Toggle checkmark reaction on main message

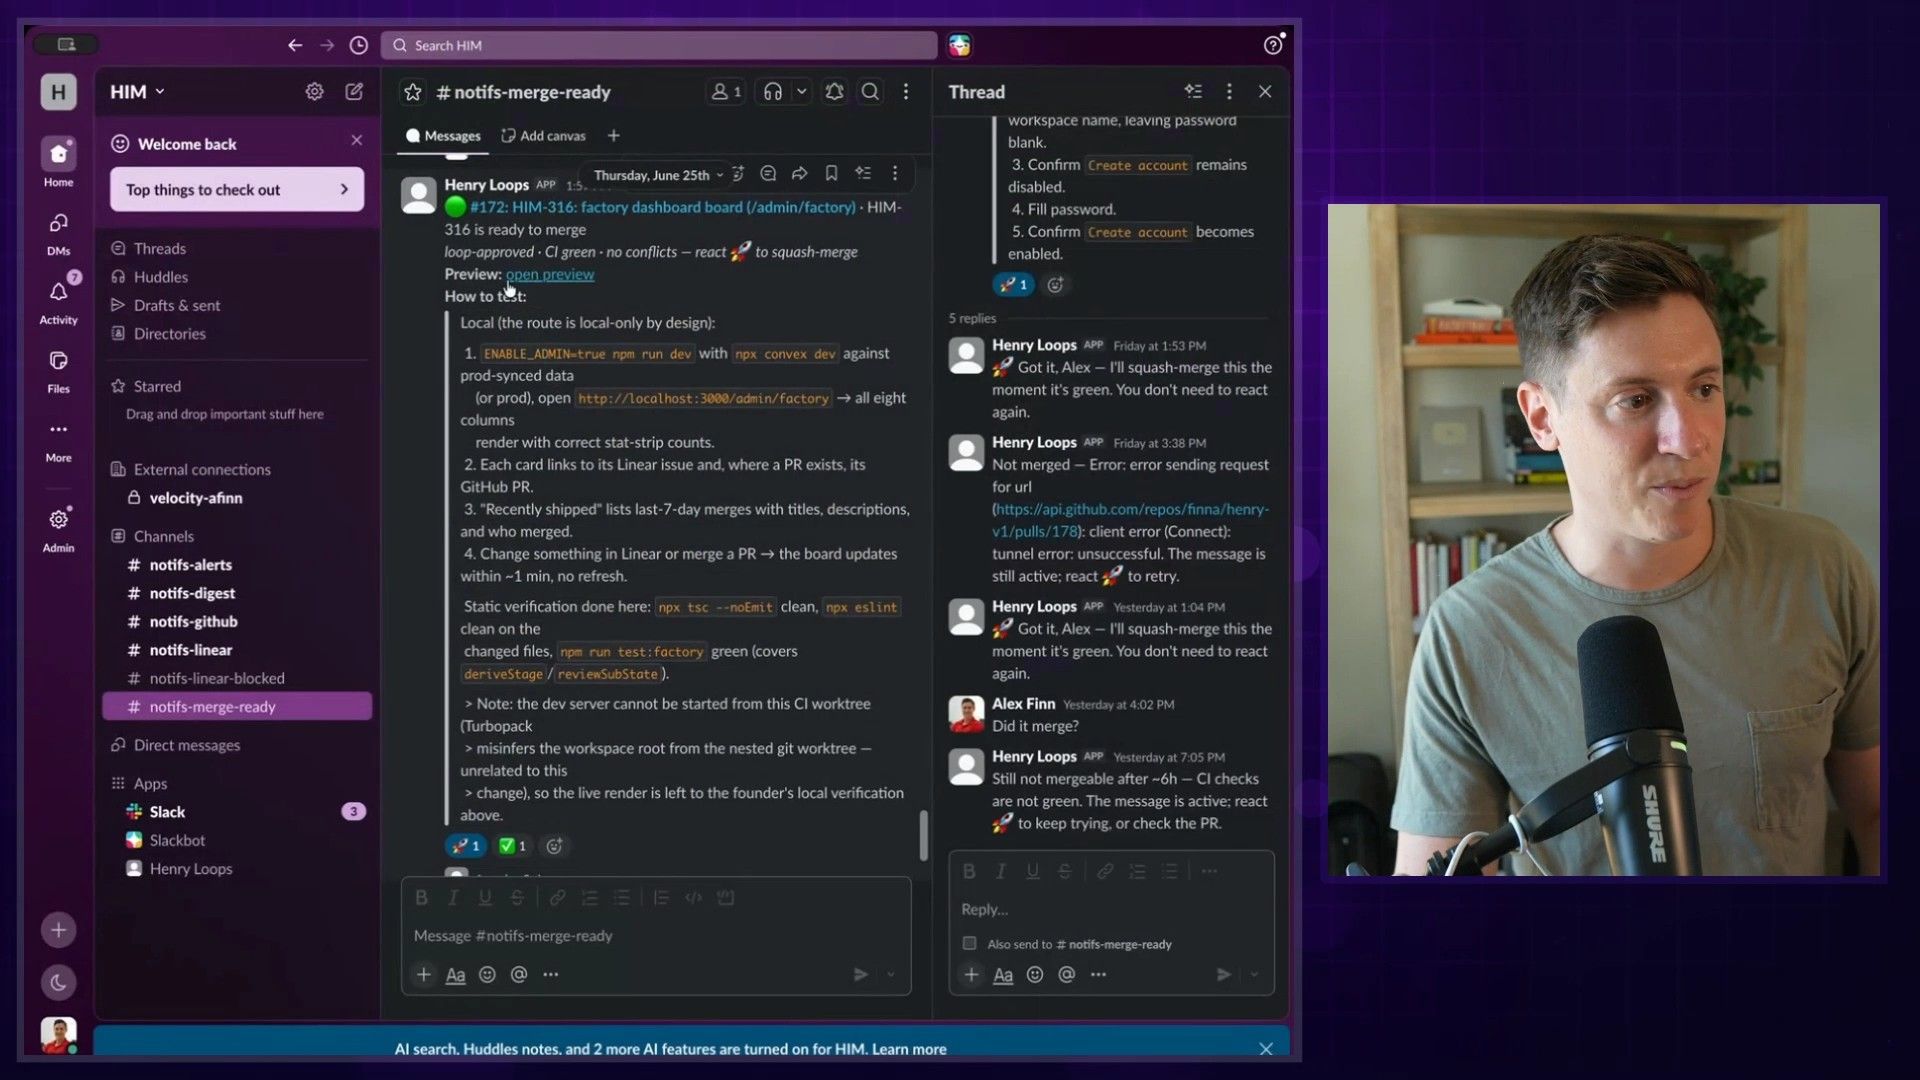pyautogui.click(x=513, y=846)
